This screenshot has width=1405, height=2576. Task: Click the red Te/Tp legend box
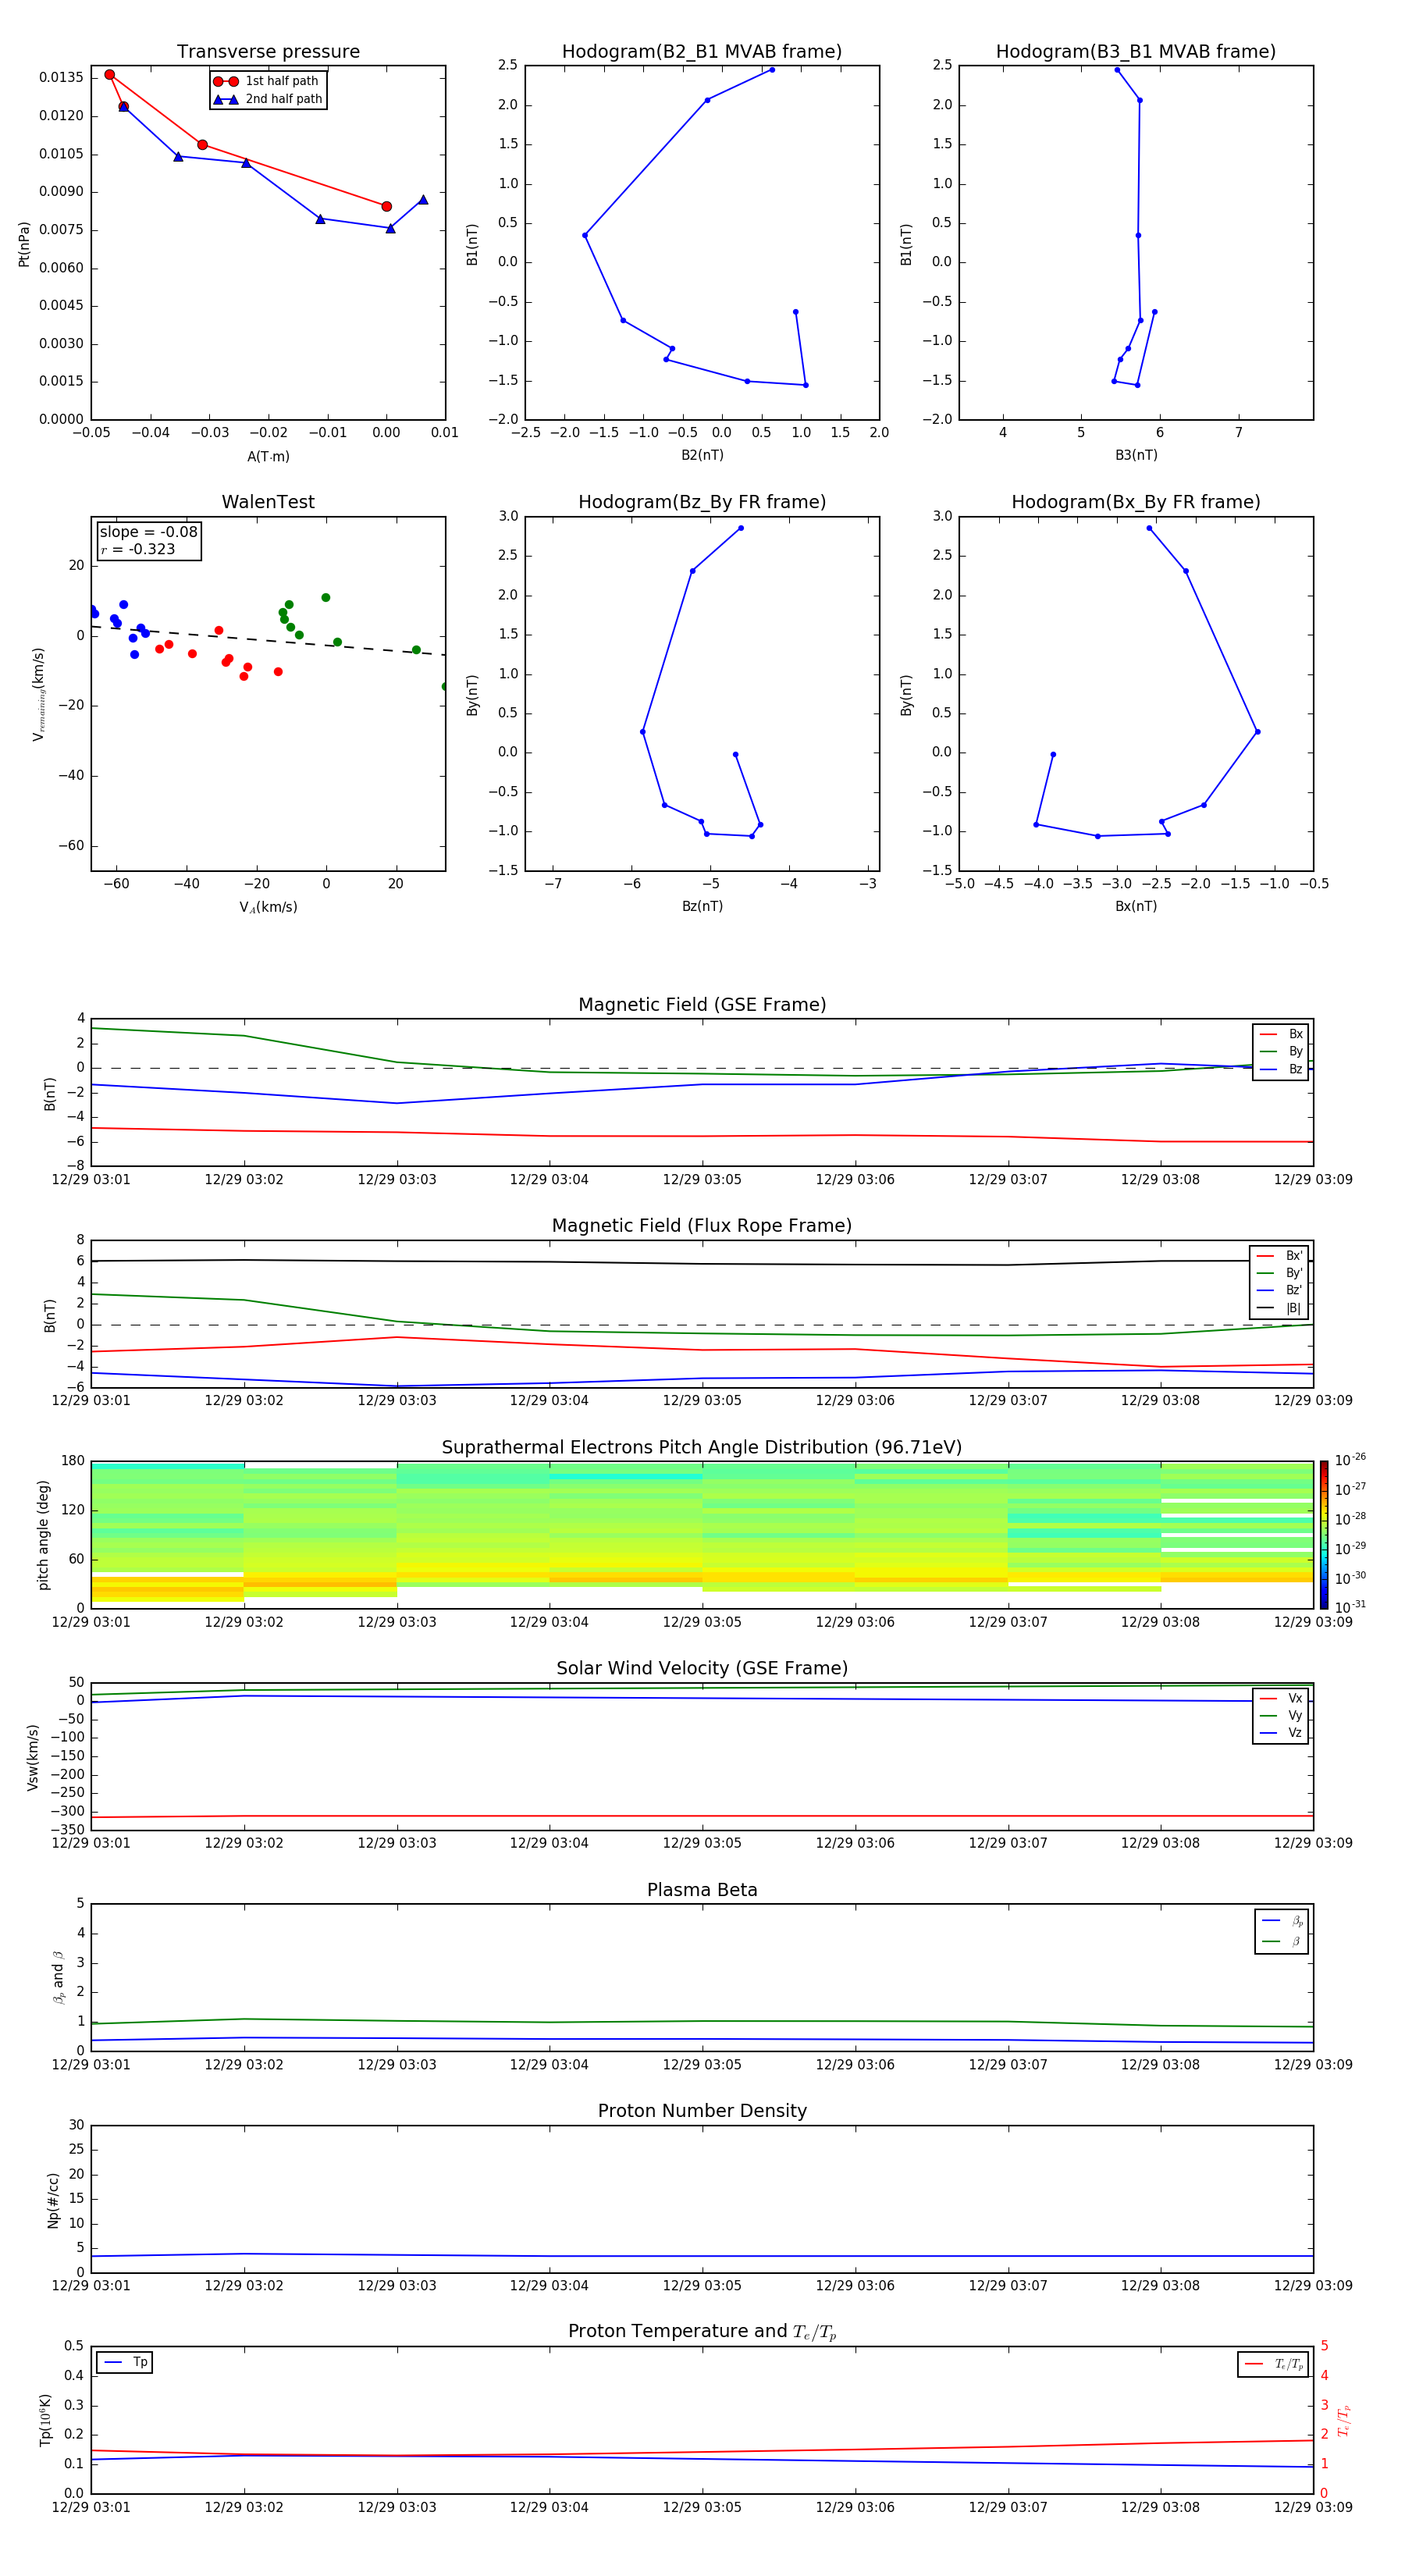[x=1273, y=2365]
